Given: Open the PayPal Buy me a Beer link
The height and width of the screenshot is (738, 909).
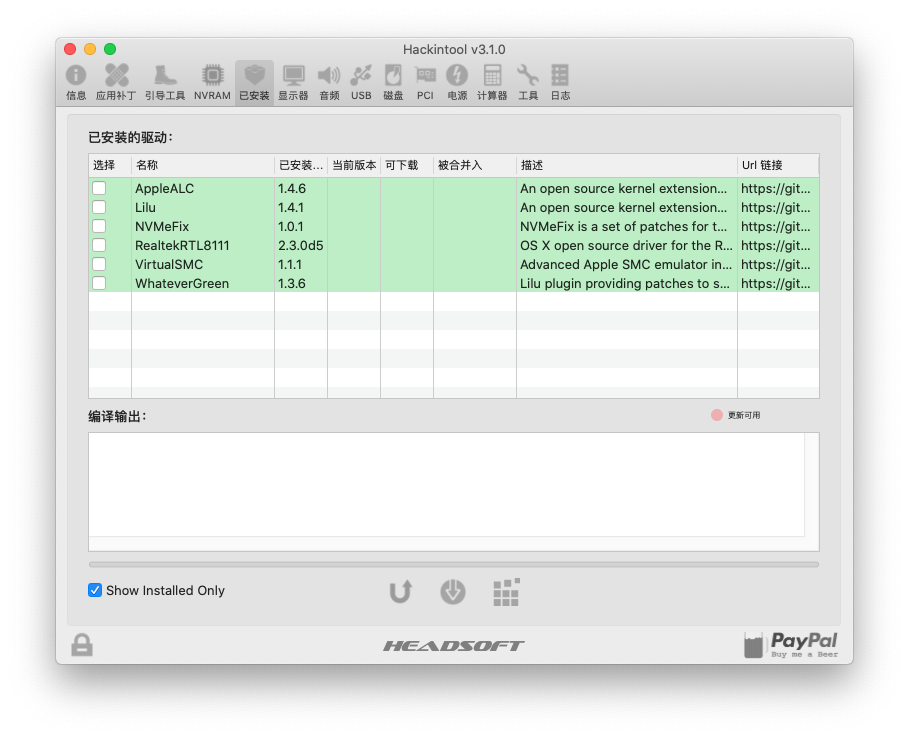Looking at the screenshot, I should [x=791, y=645].
